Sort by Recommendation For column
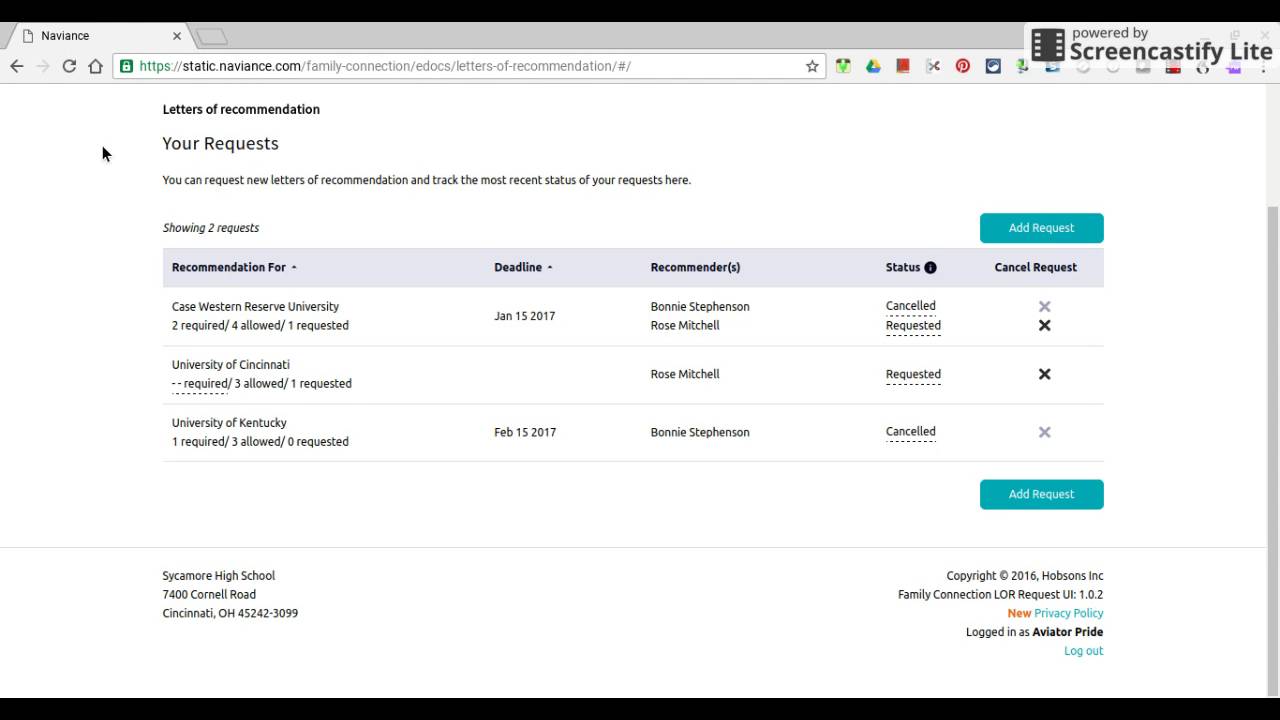This screenshot has height=720, width=1280. (234, 267)
